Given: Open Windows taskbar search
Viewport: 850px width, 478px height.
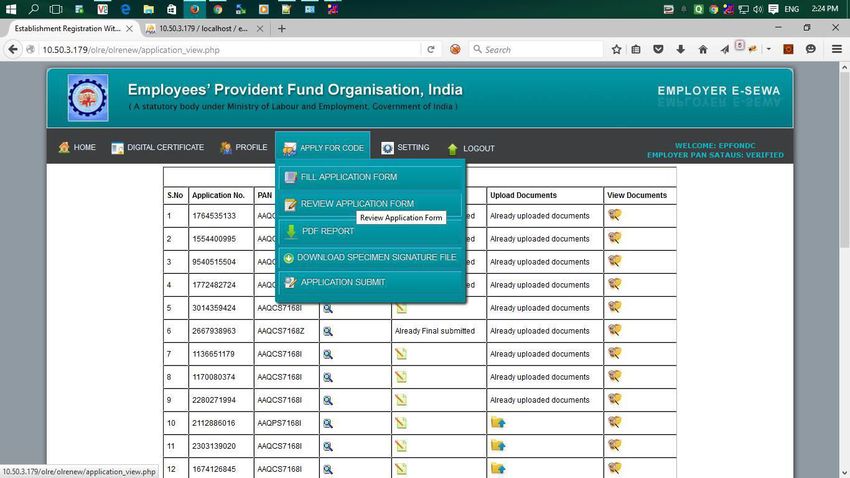Looking at the screenshot, I should pyautogui.click(x=34, y=9).
